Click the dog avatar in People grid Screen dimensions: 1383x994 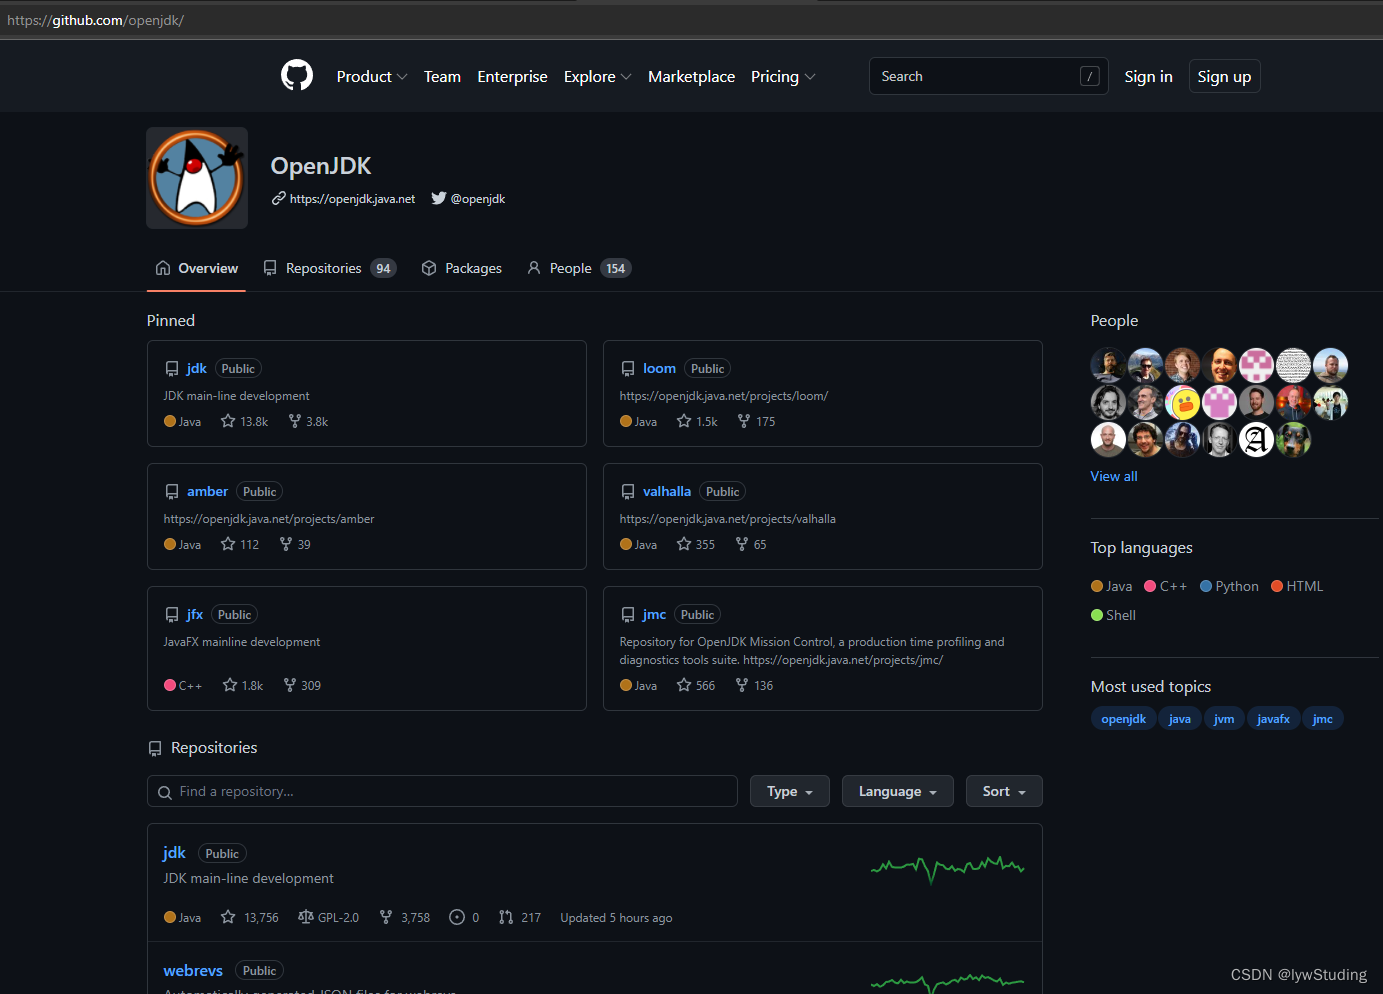(x=1293, y=439)
